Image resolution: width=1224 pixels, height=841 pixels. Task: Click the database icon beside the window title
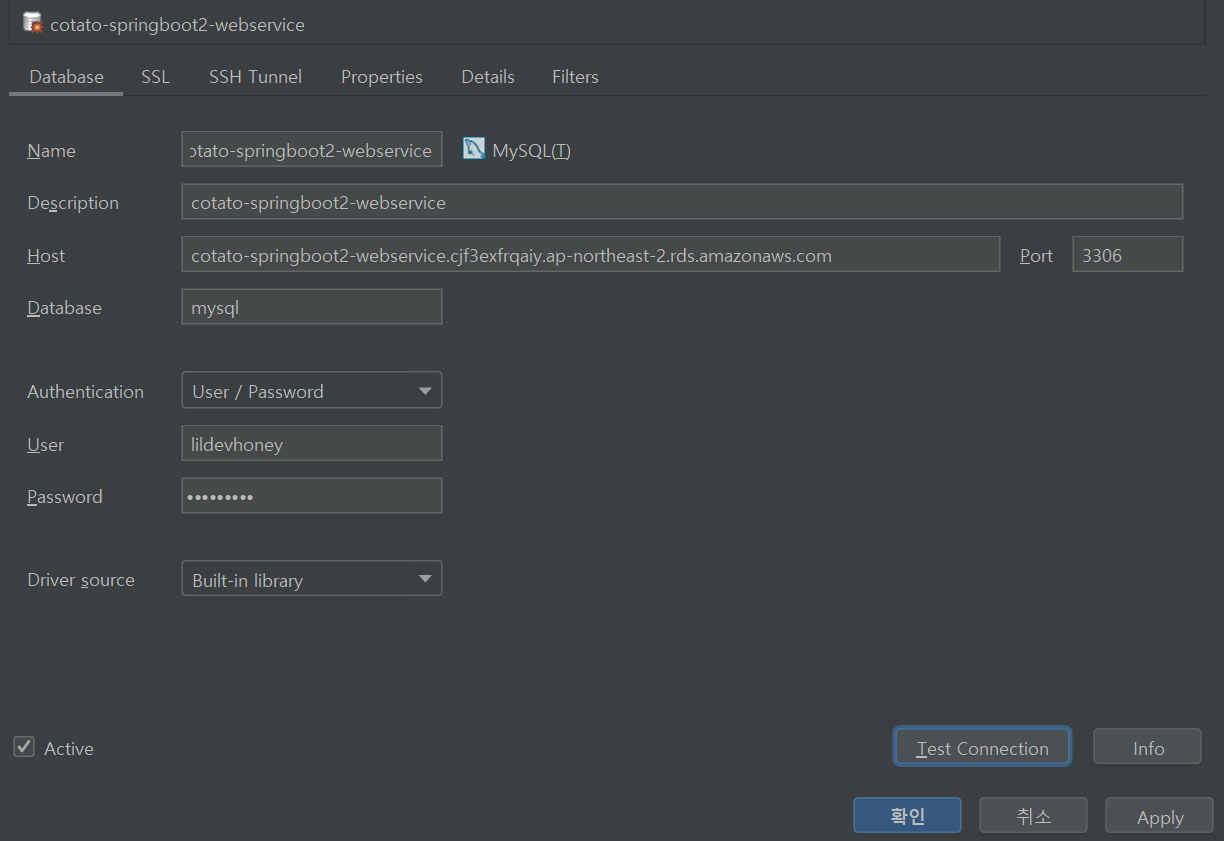[32, 22]
